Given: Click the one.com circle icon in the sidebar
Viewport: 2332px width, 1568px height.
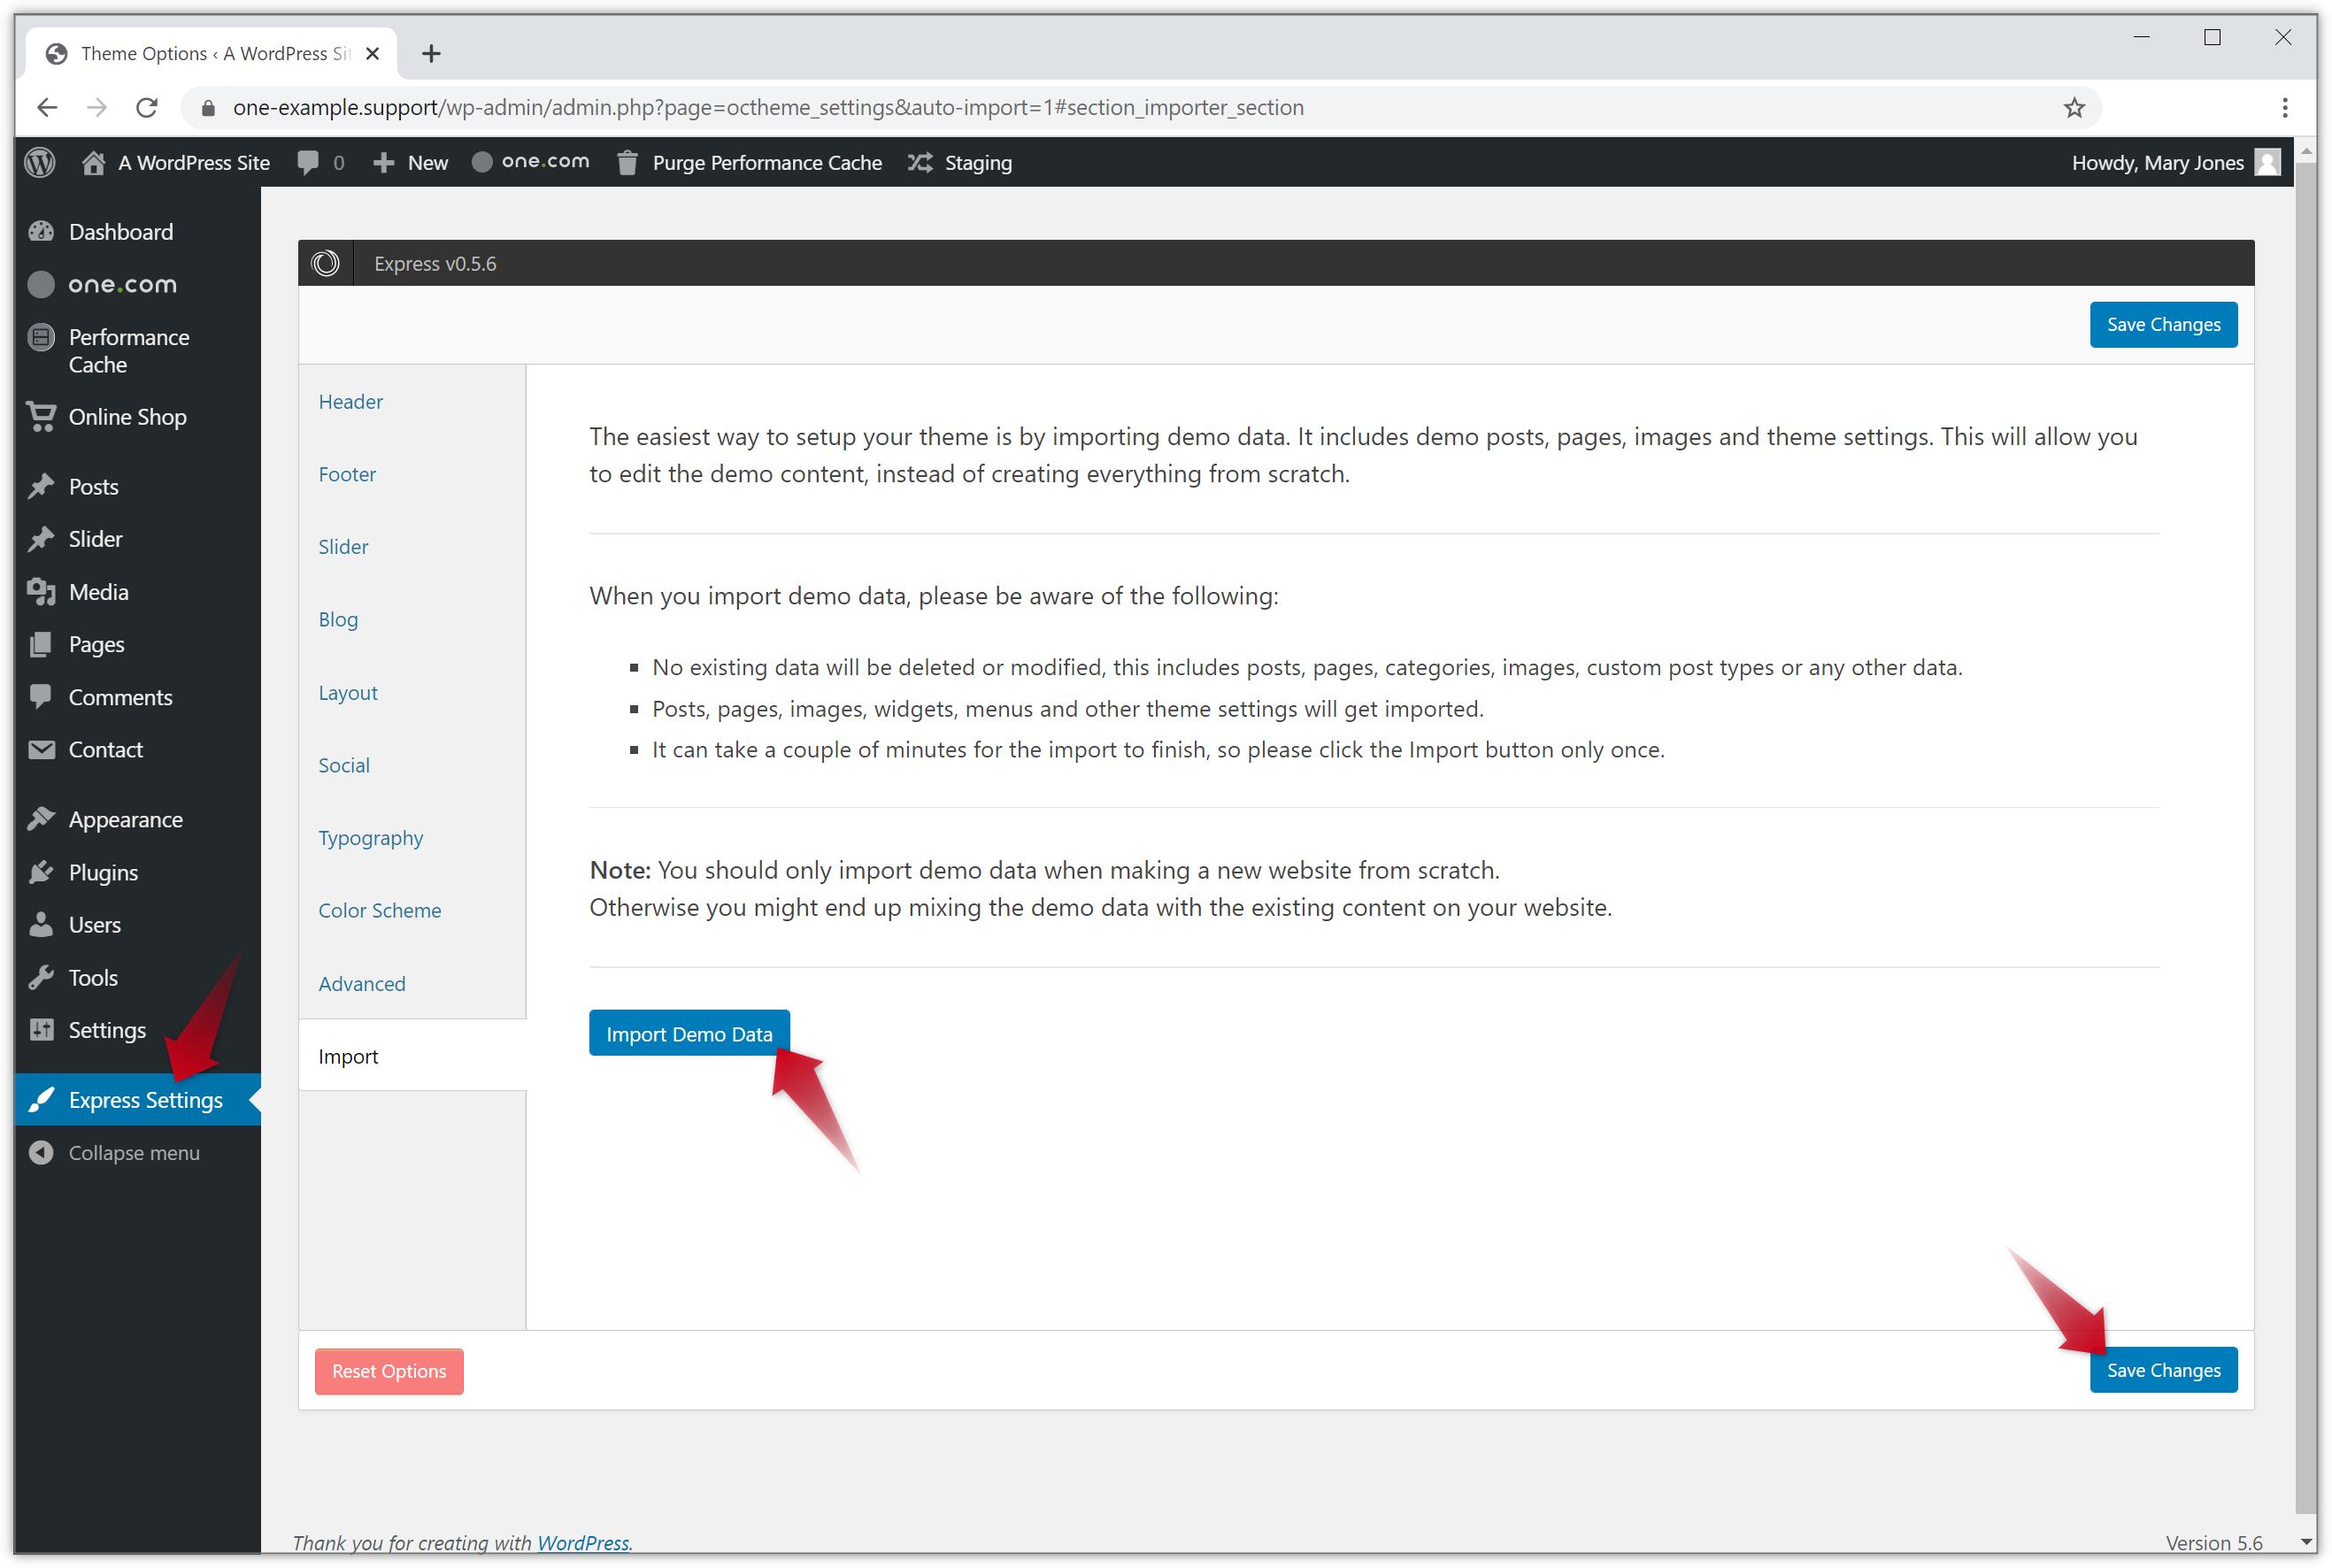Looking at the screenshot, I should [41, 284].
